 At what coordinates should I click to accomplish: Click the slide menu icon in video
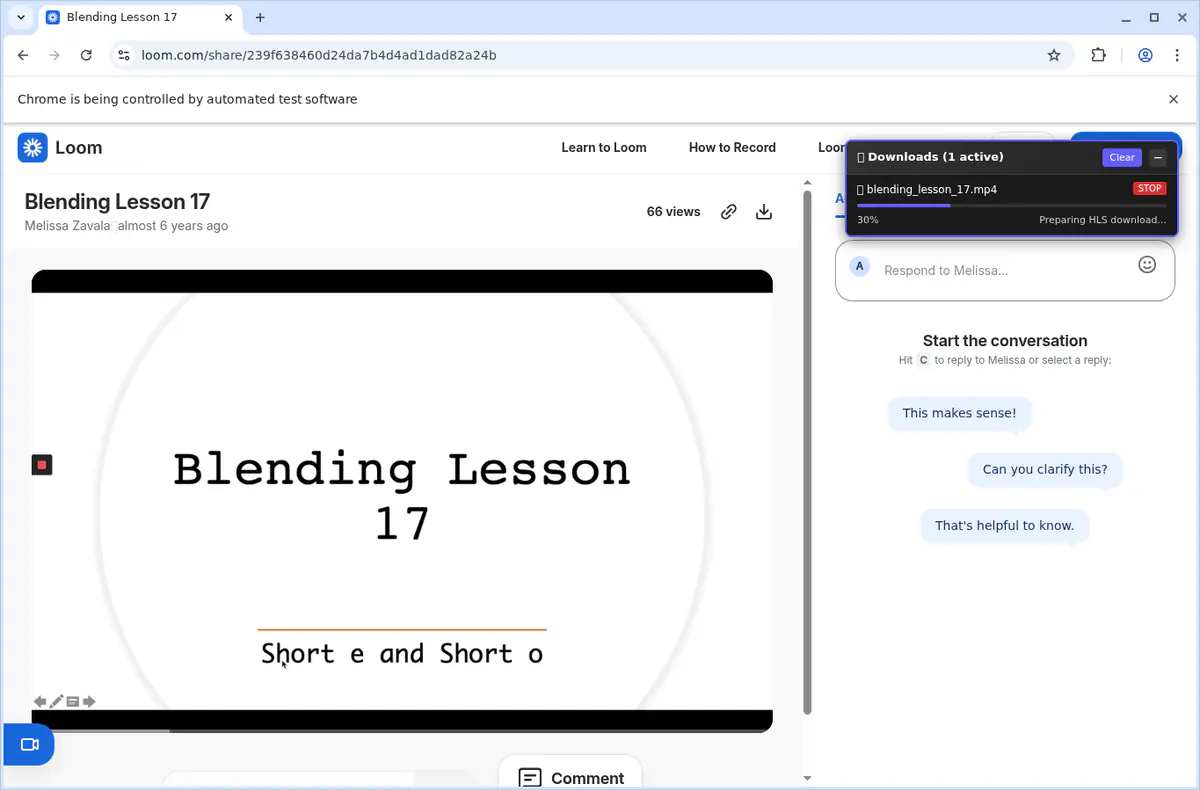coord(73,701)
